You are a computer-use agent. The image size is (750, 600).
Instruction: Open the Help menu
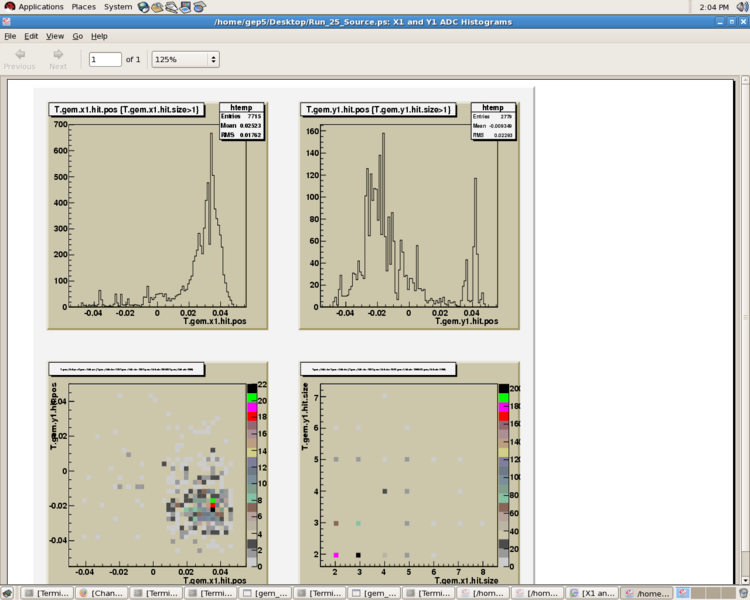pyautogui.click(x=99, y=36)
